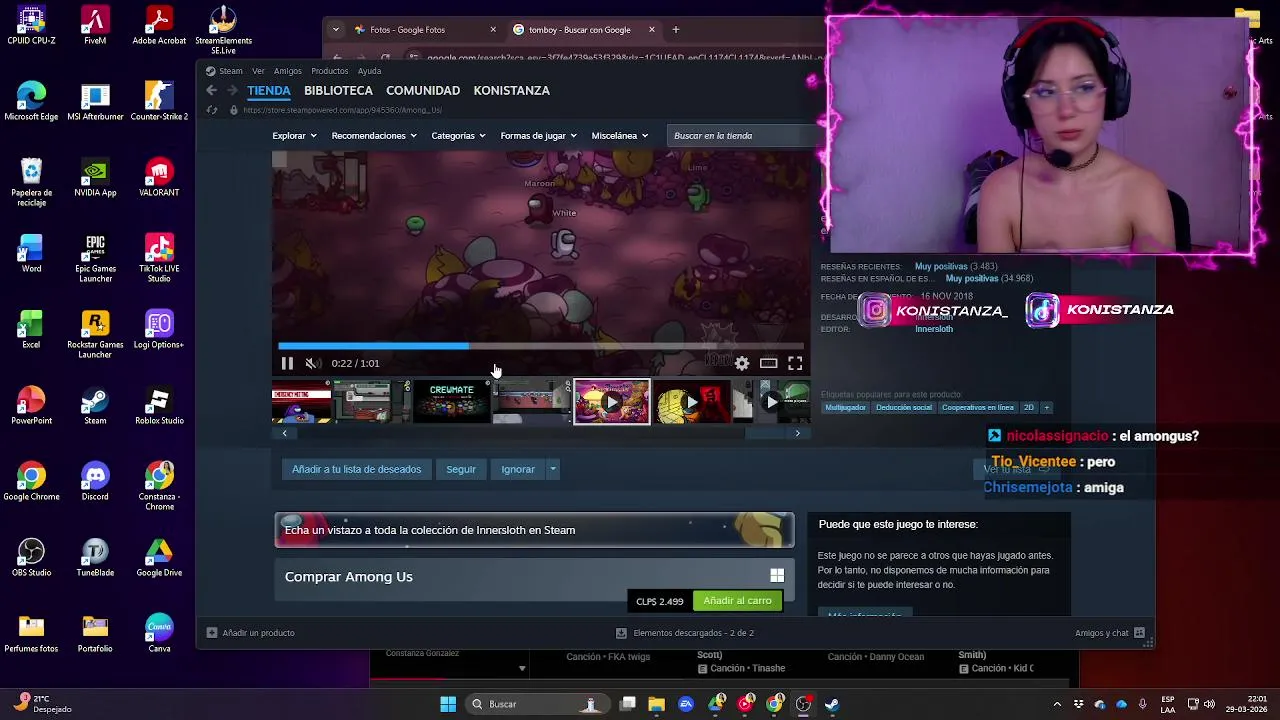The image size is (1280, 720).
Task: Open the KONISTANZA profile tab
Action: click(511, 90)
